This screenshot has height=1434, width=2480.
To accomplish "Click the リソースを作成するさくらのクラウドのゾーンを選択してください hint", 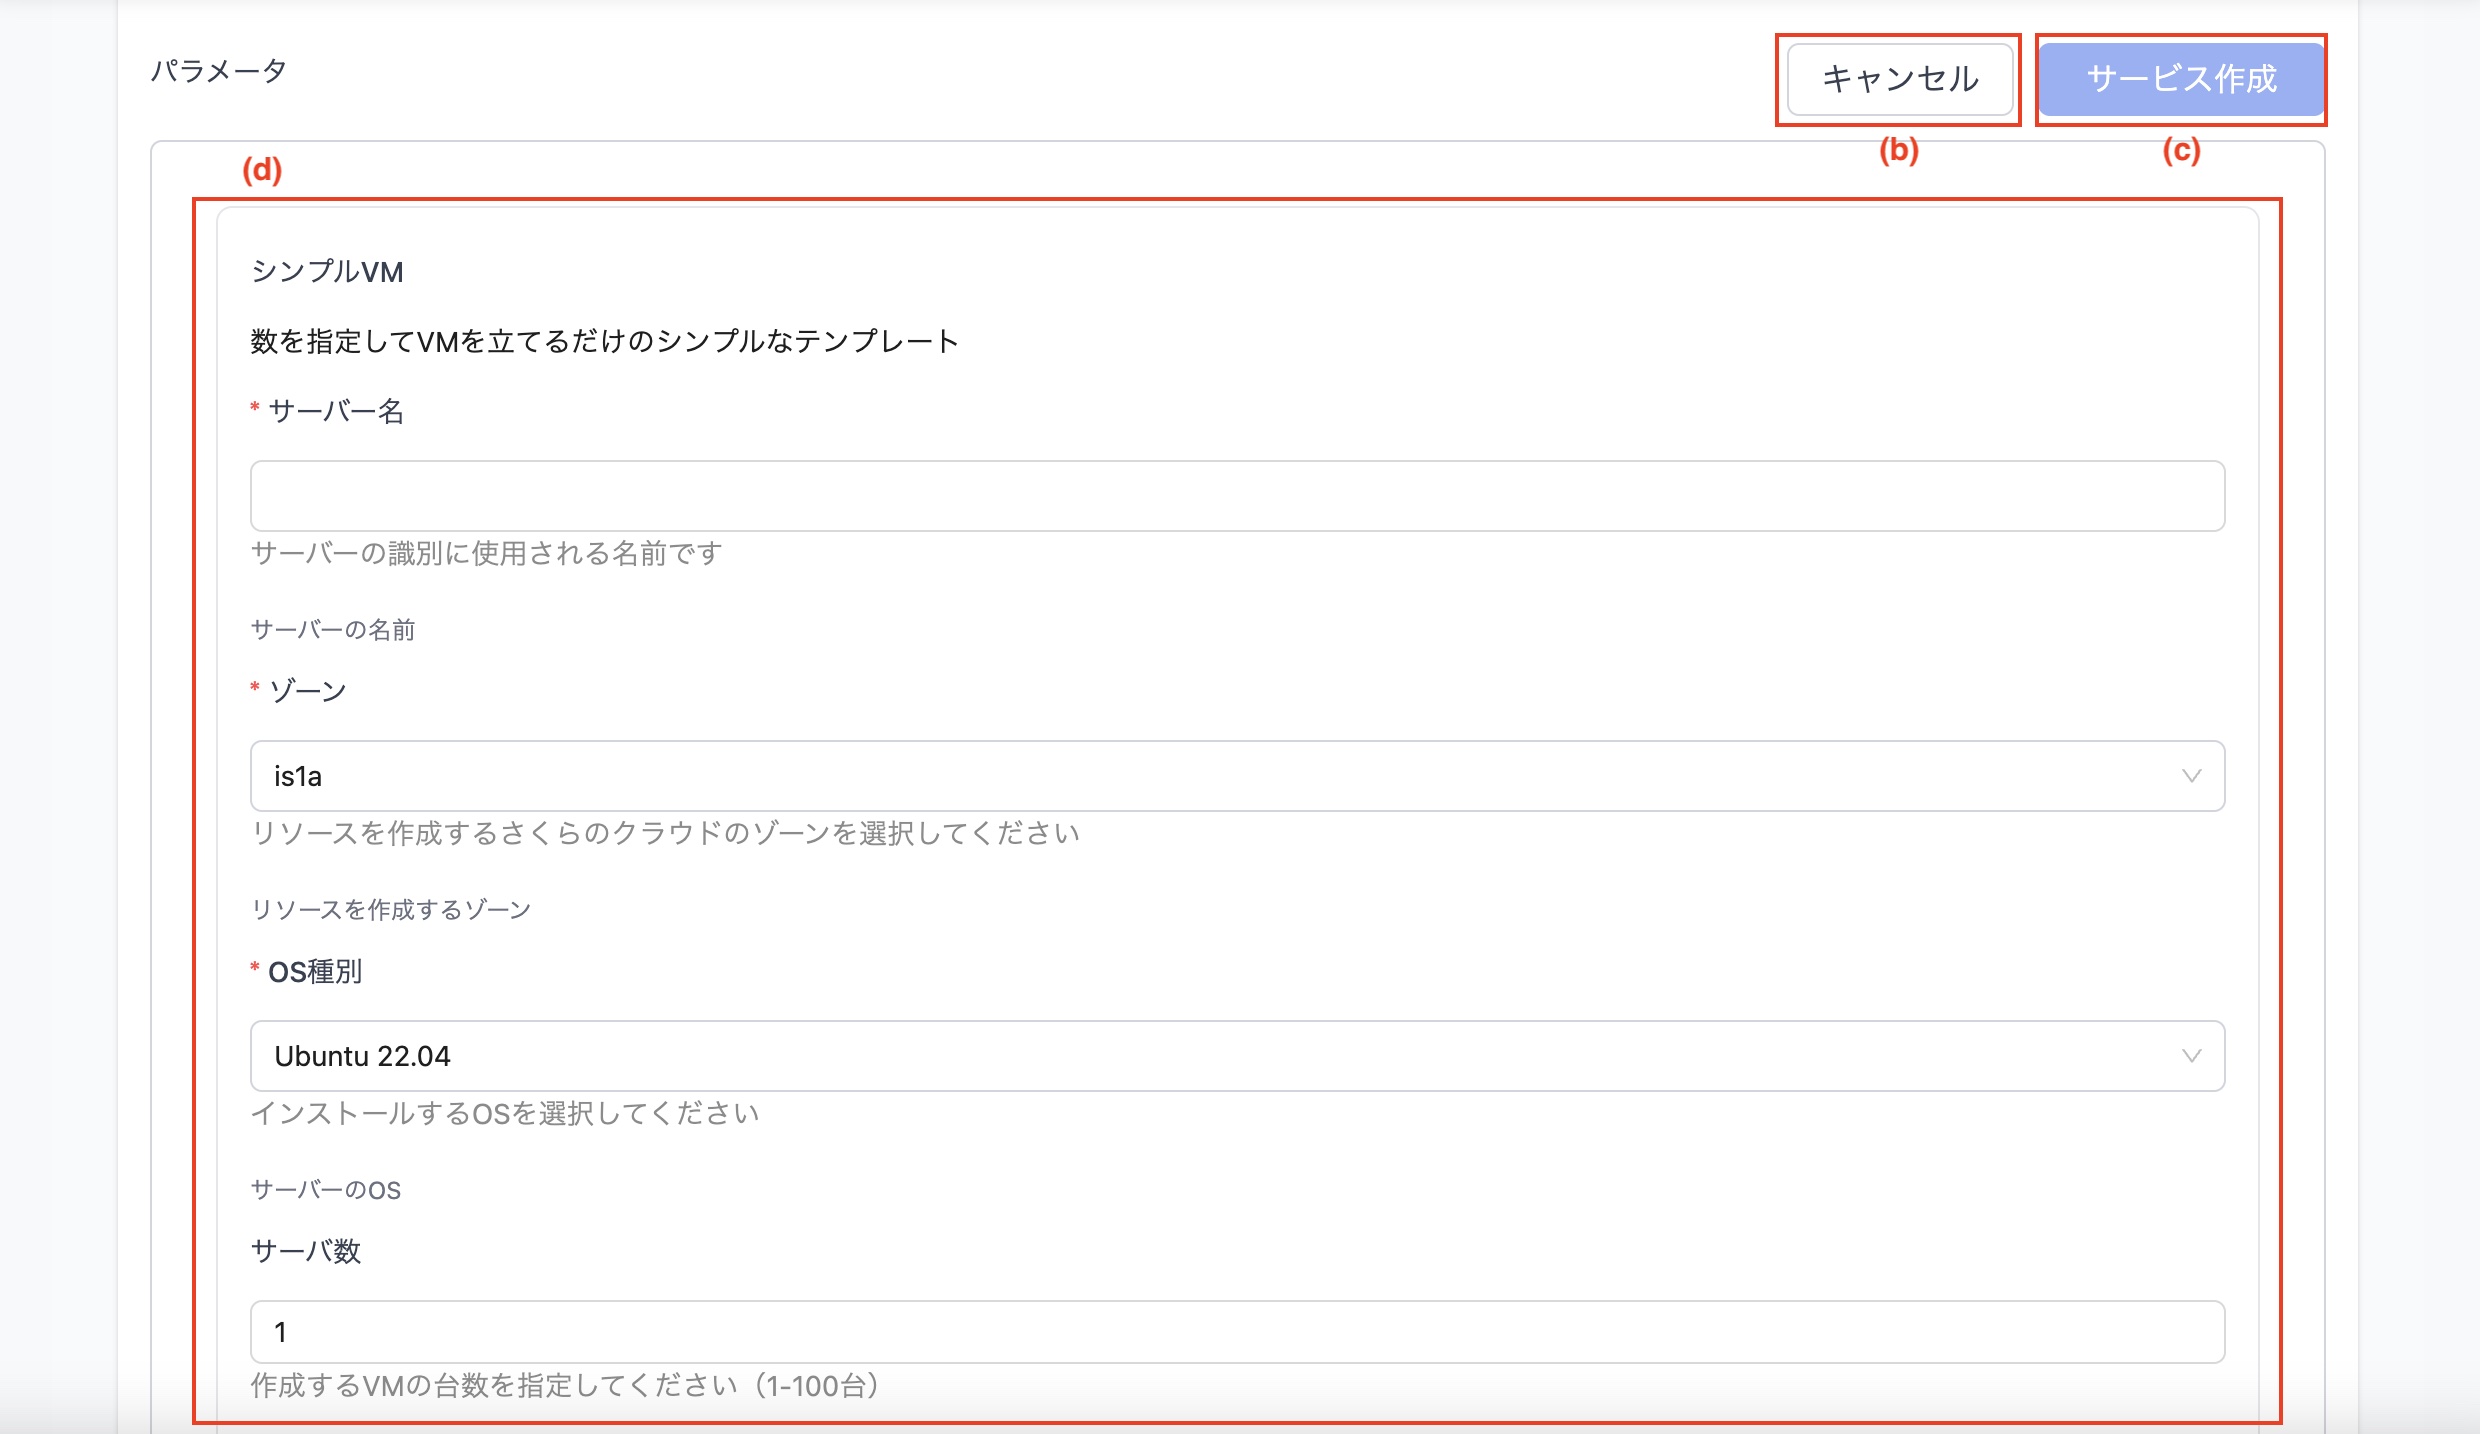I will tap(665, 833).
